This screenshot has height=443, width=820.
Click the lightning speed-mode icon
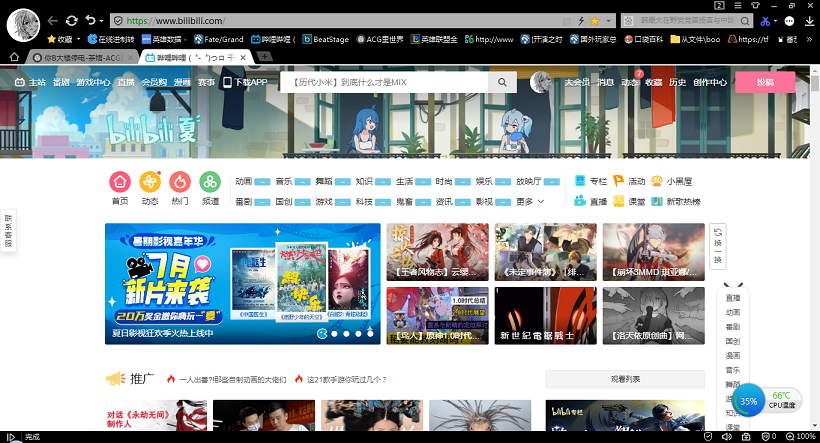[581, 21]
